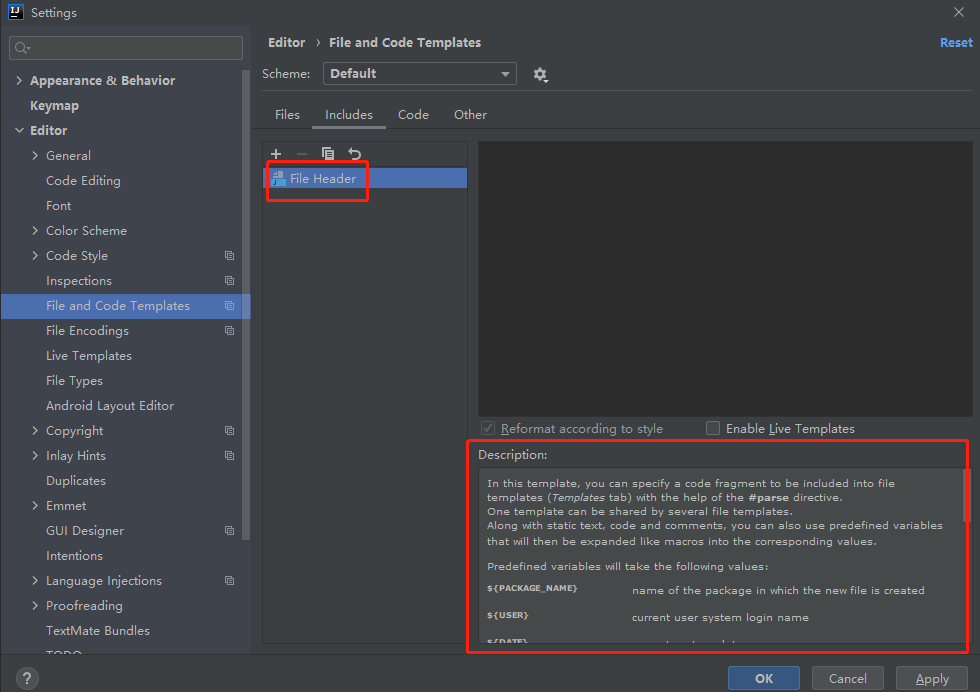Copy the selected template

tap(328, 154)
